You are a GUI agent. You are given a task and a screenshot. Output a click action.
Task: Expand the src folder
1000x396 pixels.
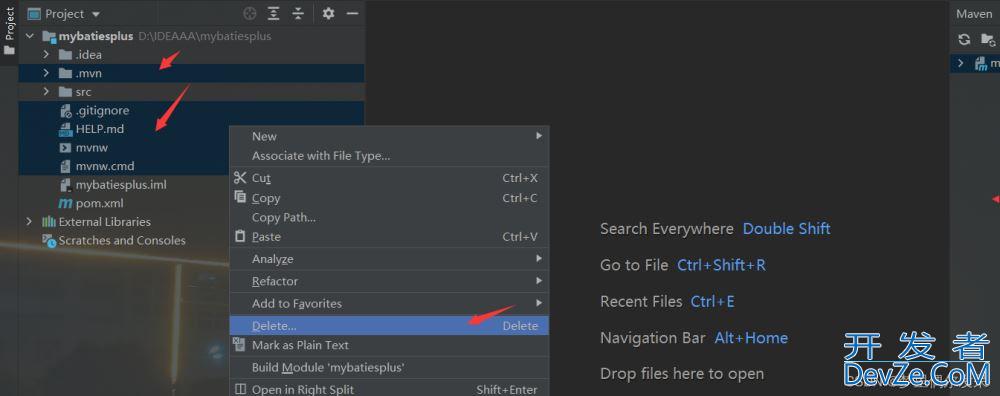[x=46, y=92]
